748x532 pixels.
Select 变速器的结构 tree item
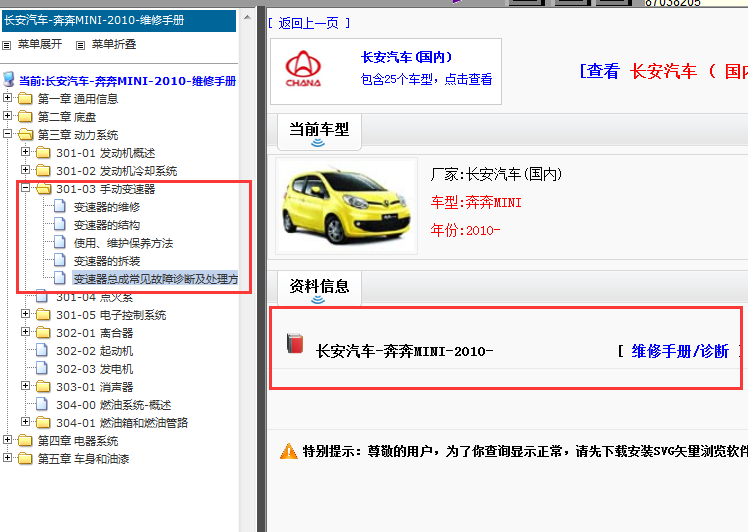(107, 225)
